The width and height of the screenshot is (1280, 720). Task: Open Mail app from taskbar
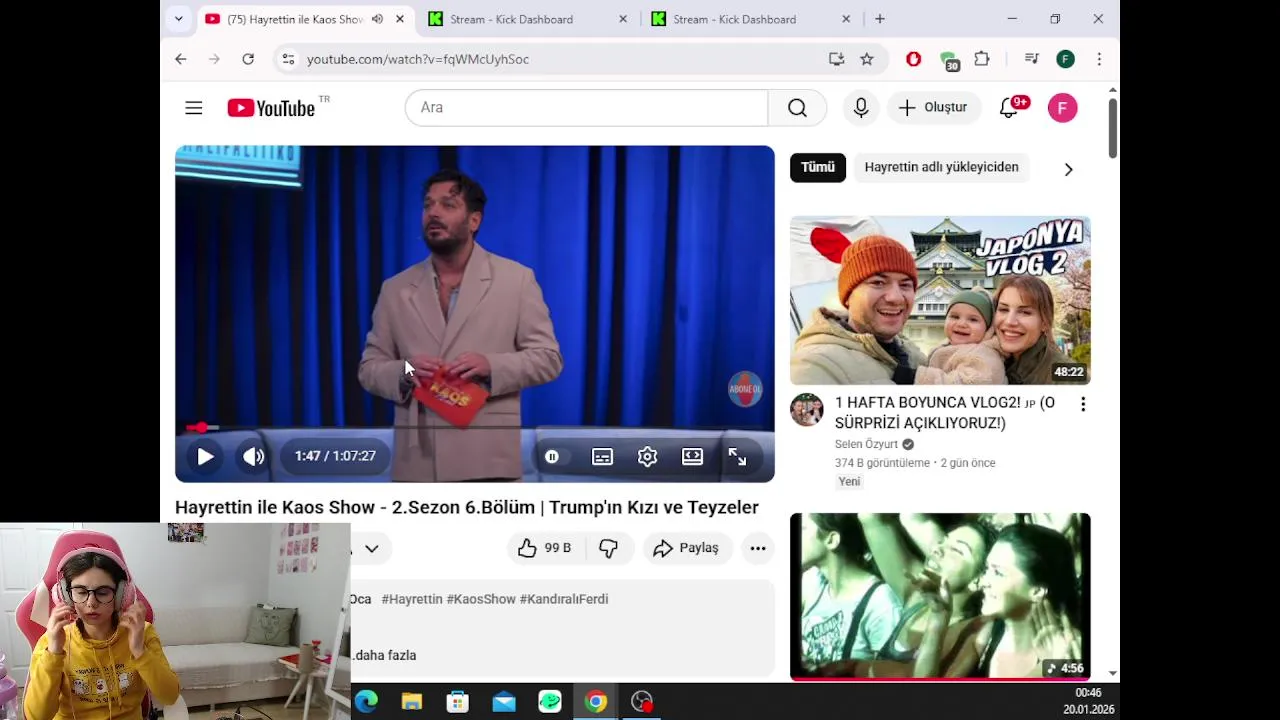504,702
